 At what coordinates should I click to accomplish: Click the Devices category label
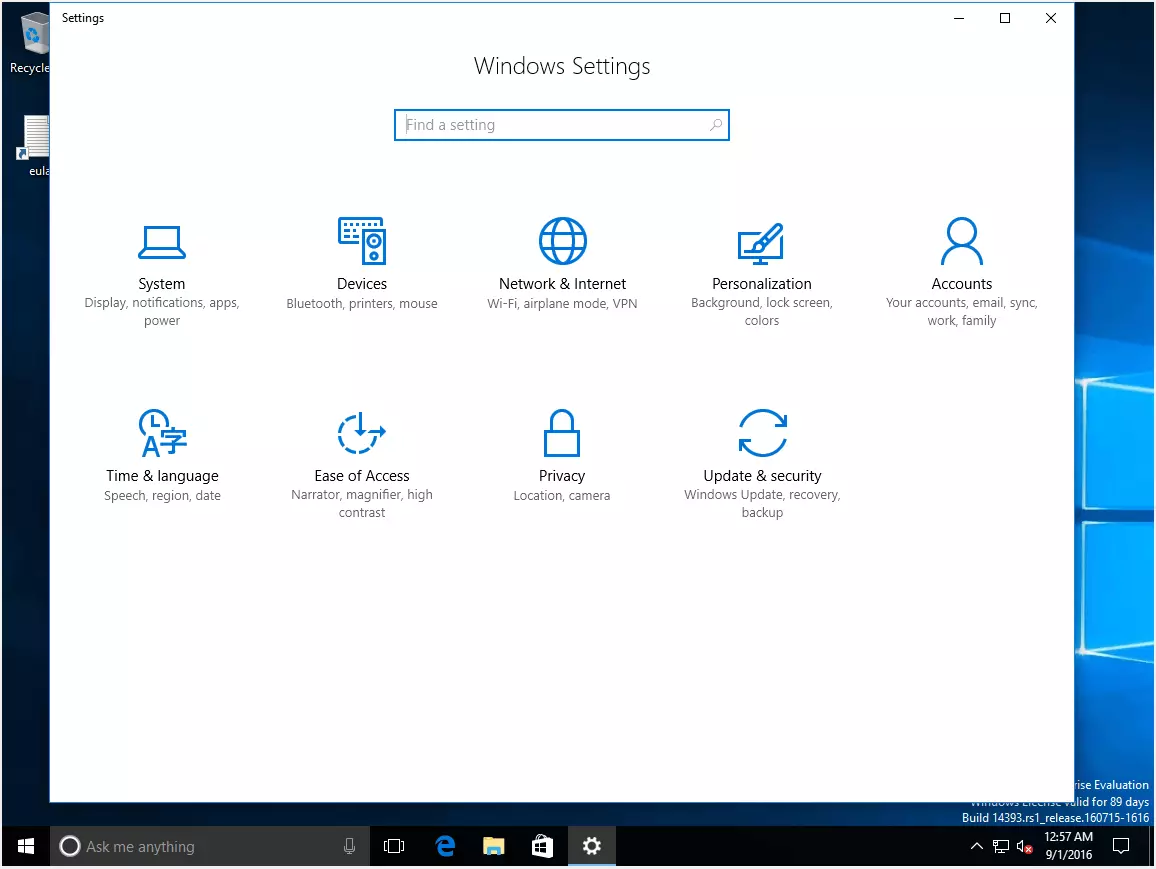point(362,284)
